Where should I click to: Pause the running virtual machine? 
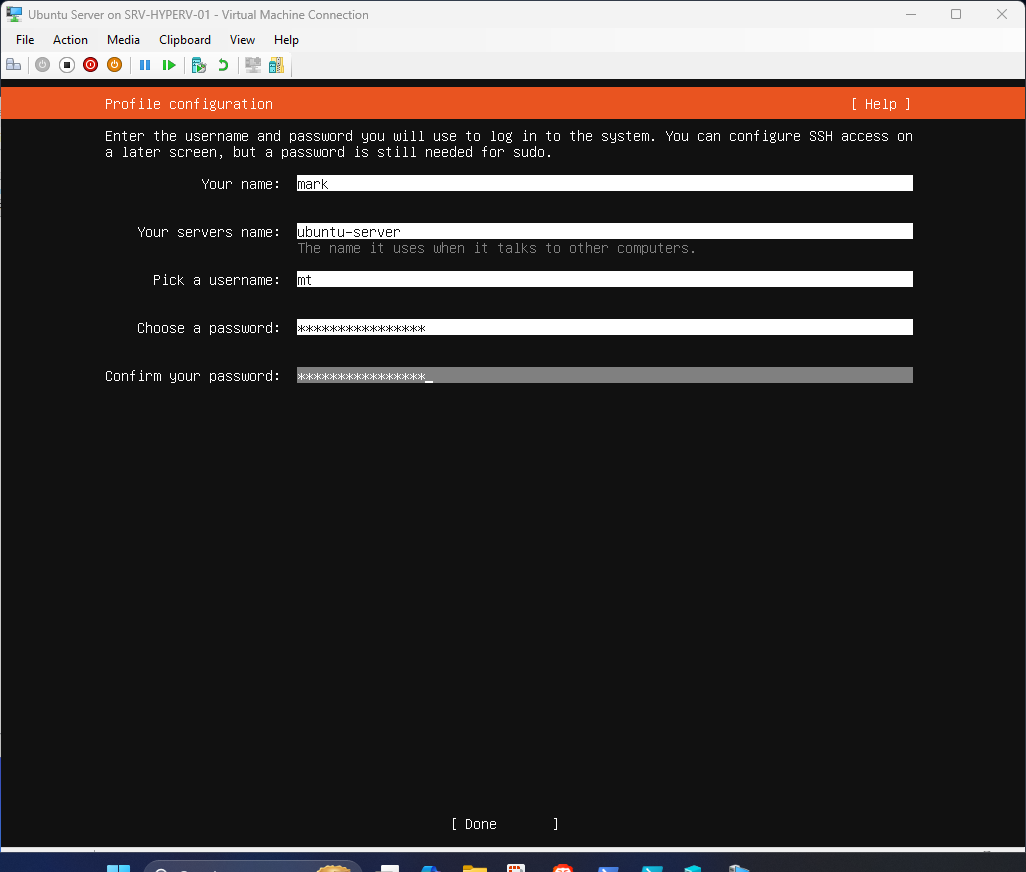(x=145, y=64)
